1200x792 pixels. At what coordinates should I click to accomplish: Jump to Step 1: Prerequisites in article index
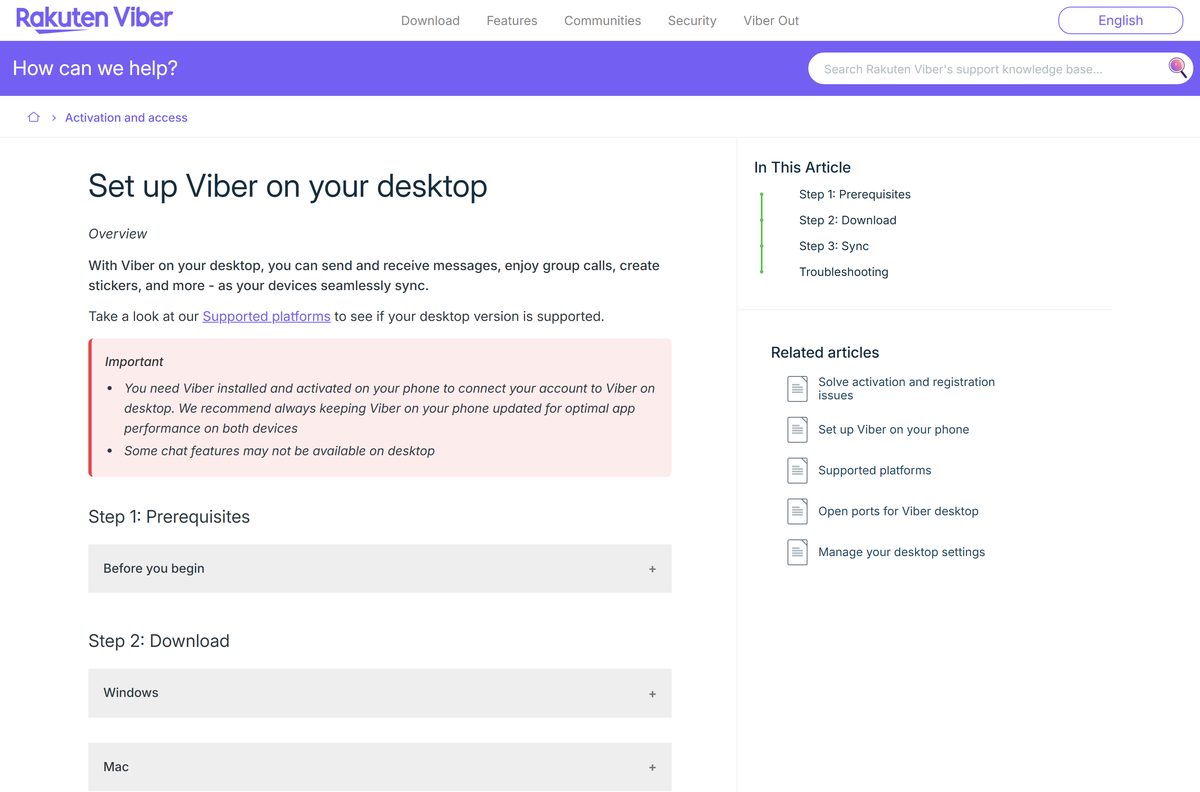pos(855,194)
